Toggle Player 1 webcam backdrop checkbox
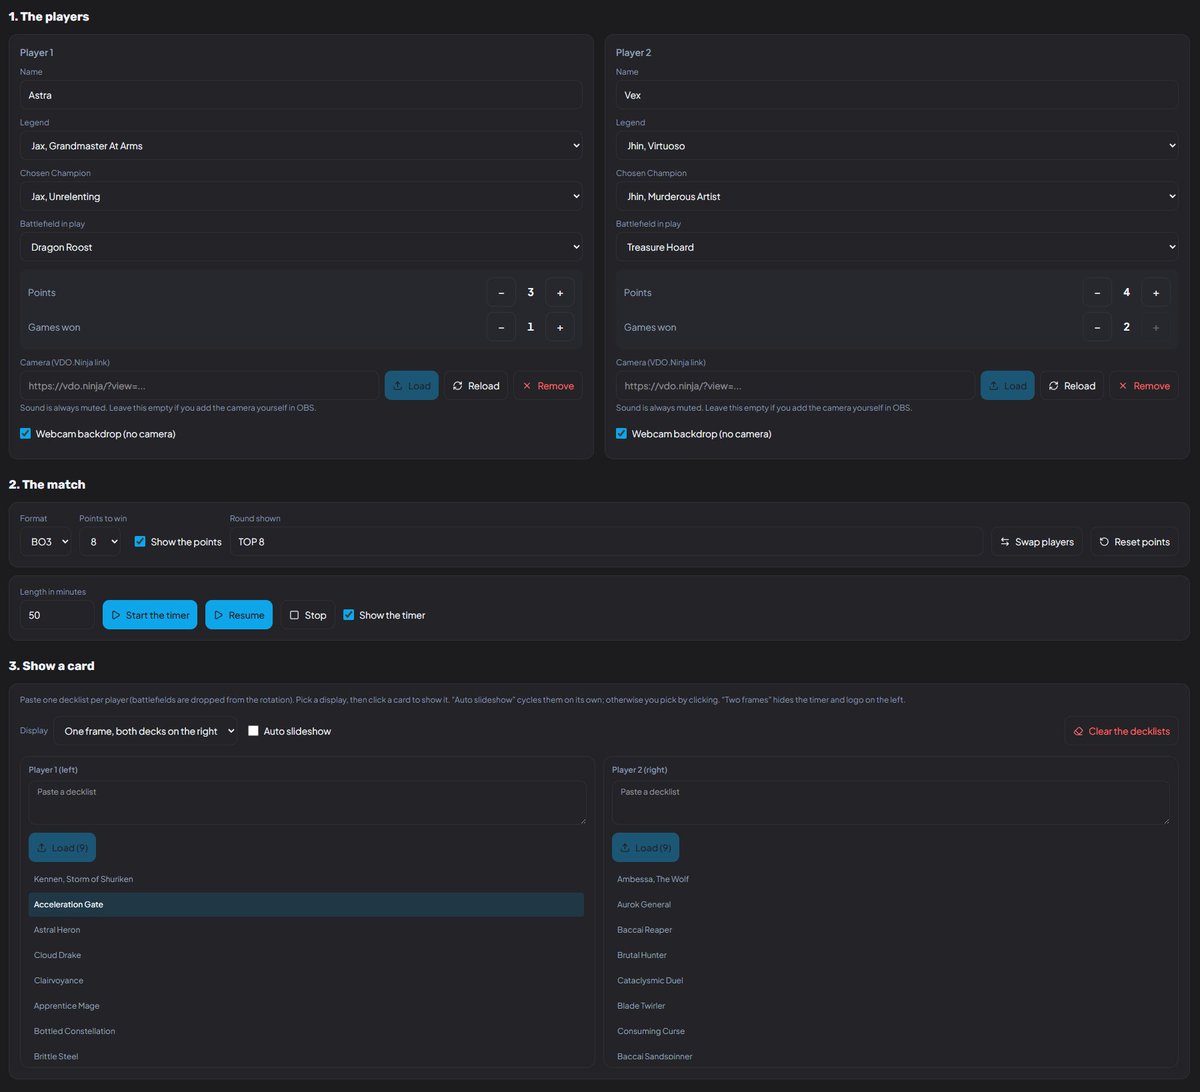The width and height of the screenshot is (1200, 1092). pyautogui.click(x=26, y=434)
